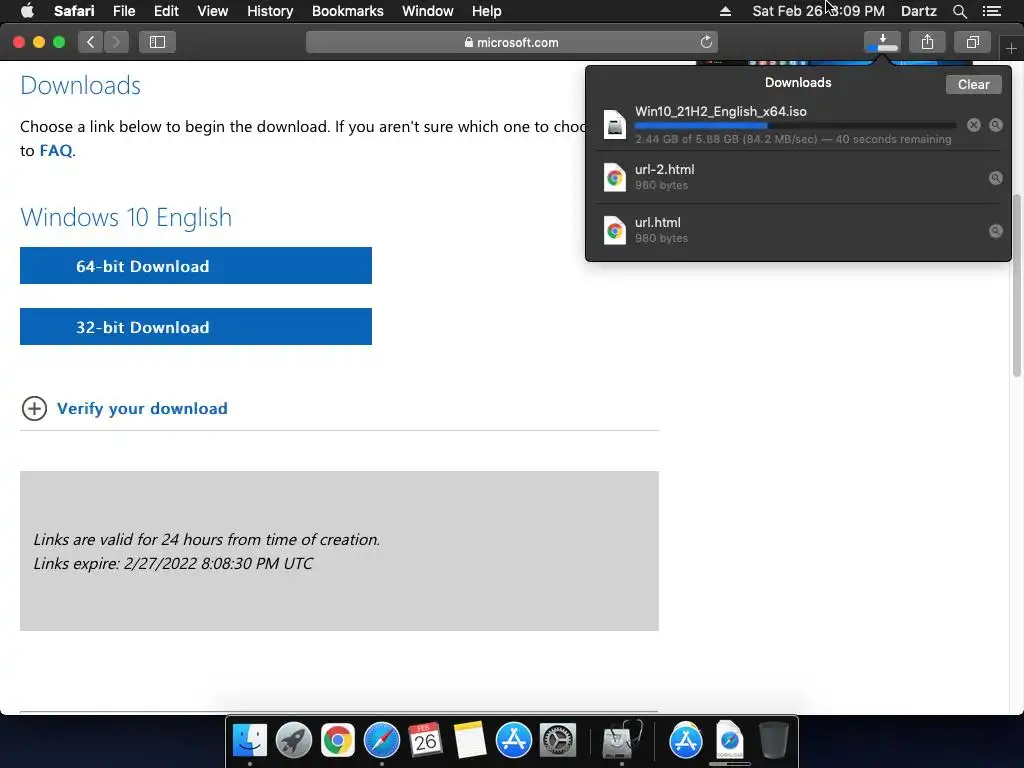Open the Downloads toolbar button
The image size is (1024, 768).
click(x=882, y=42)
